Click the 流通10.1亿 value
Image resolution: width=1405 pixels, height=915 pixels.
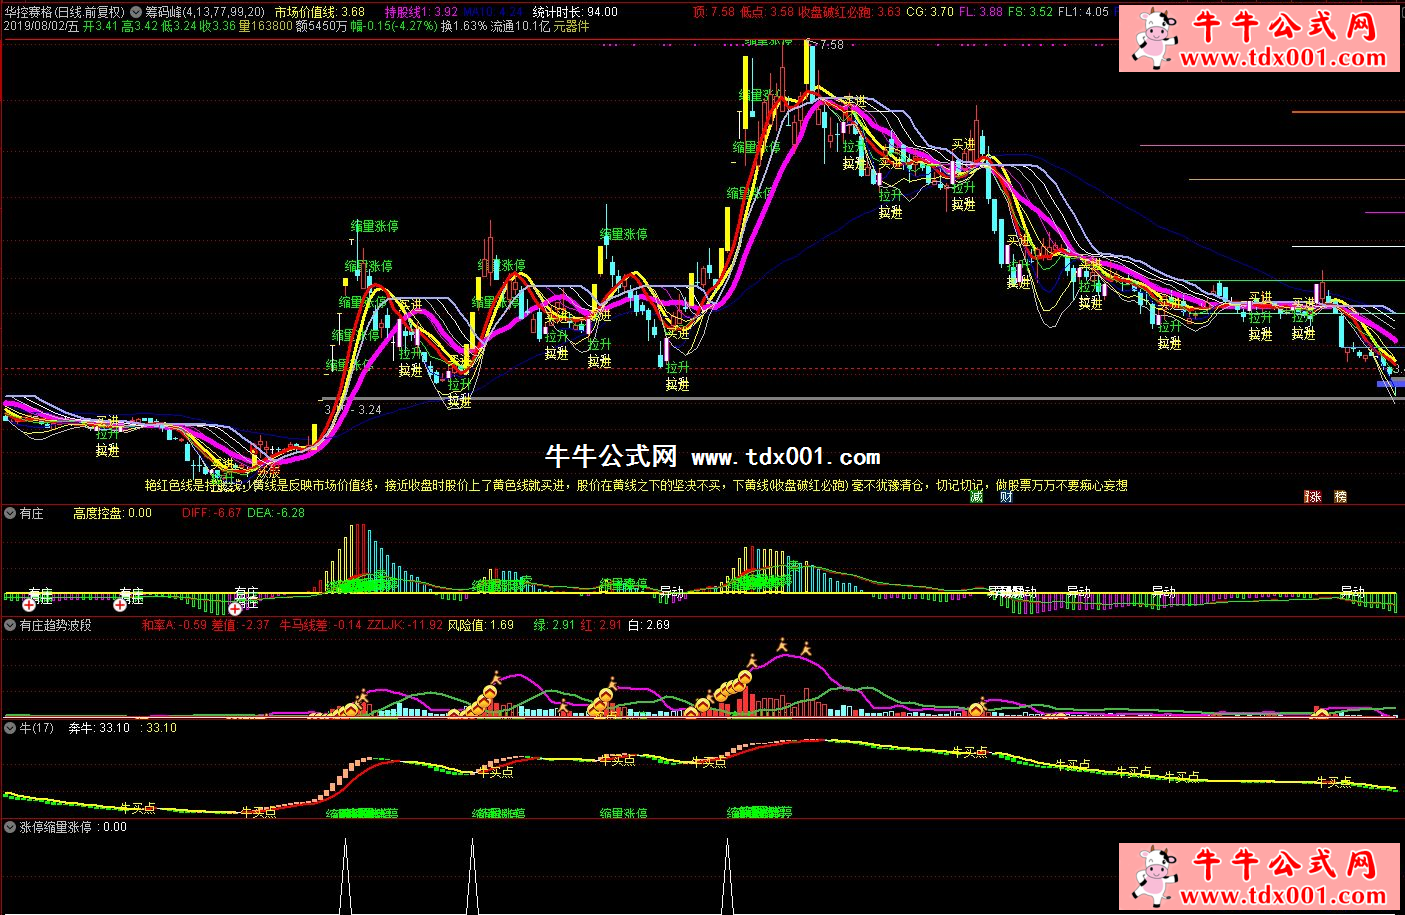coord(520,26)
